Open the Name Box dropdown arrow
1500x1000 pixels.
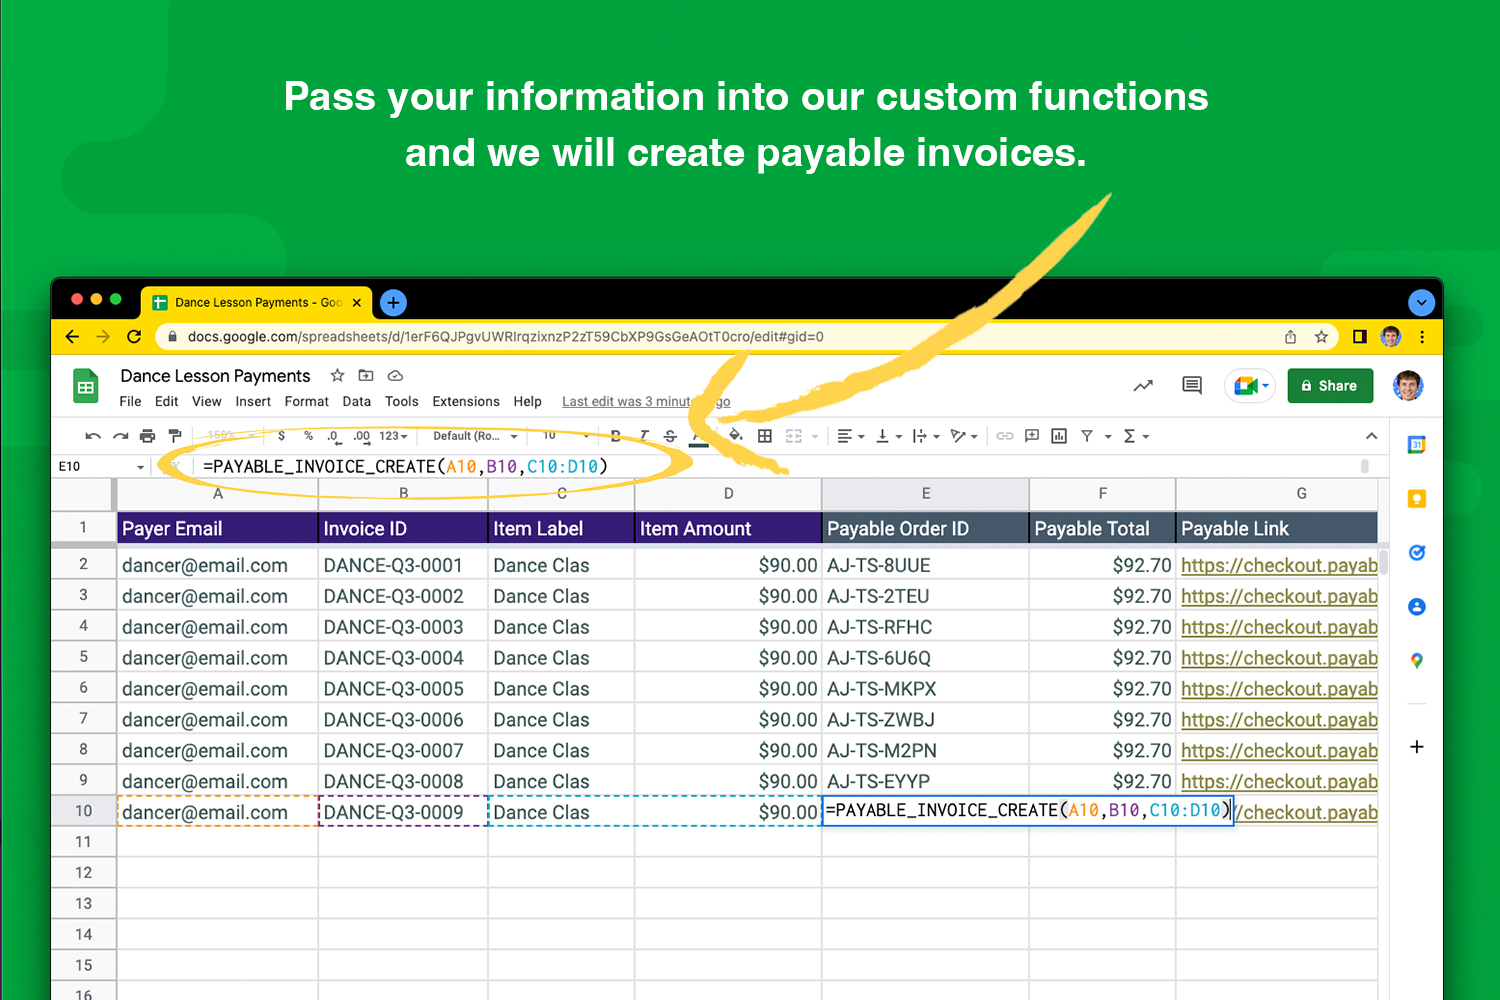point(140,466)
